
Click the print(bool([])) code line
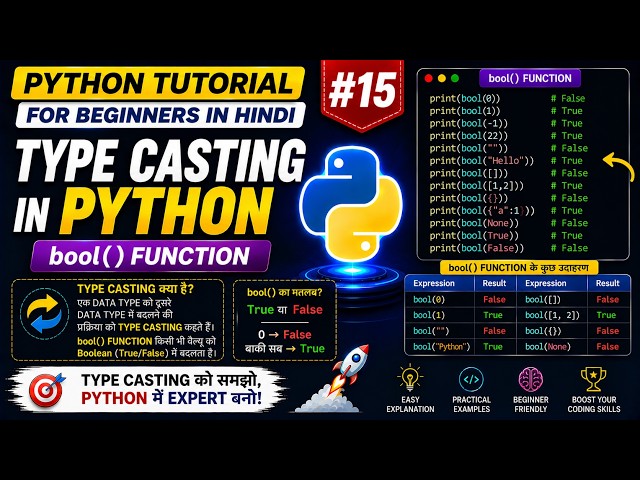pos(469,173)
